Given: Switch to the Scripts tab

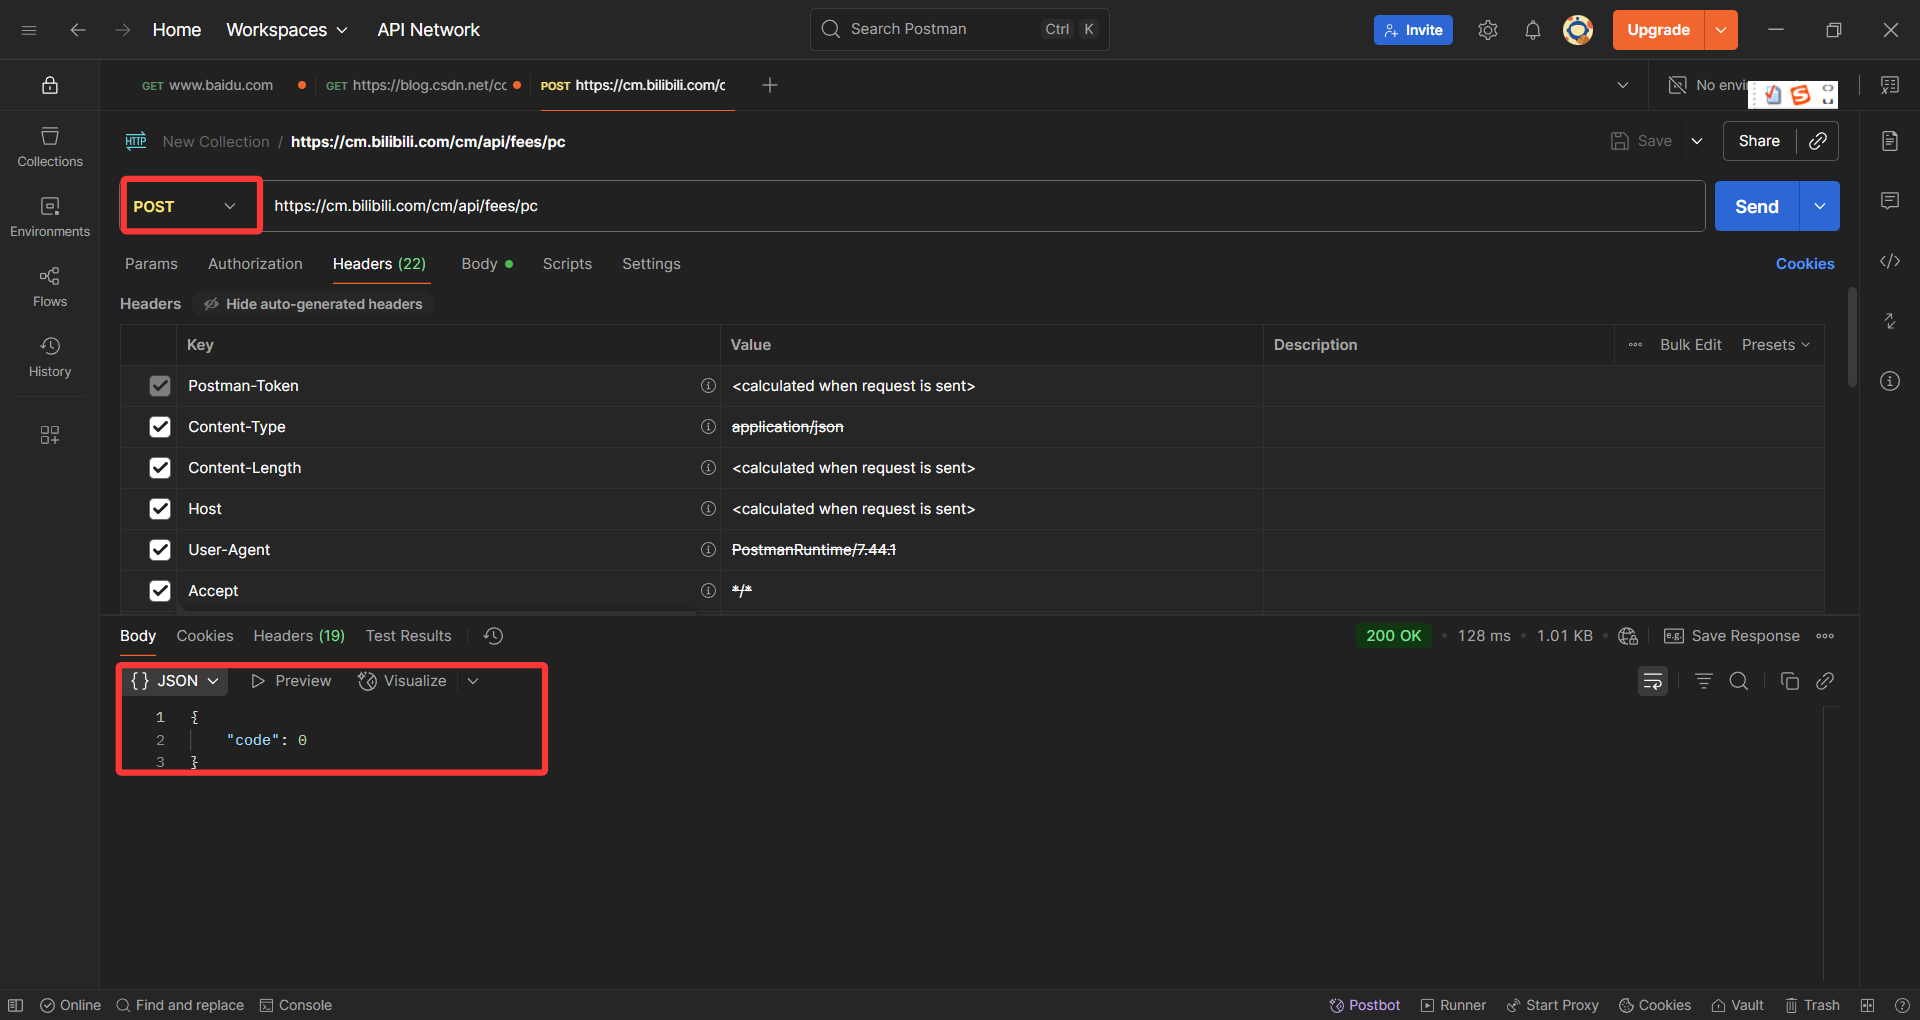Looking at the screenshot, I should 567,264.
